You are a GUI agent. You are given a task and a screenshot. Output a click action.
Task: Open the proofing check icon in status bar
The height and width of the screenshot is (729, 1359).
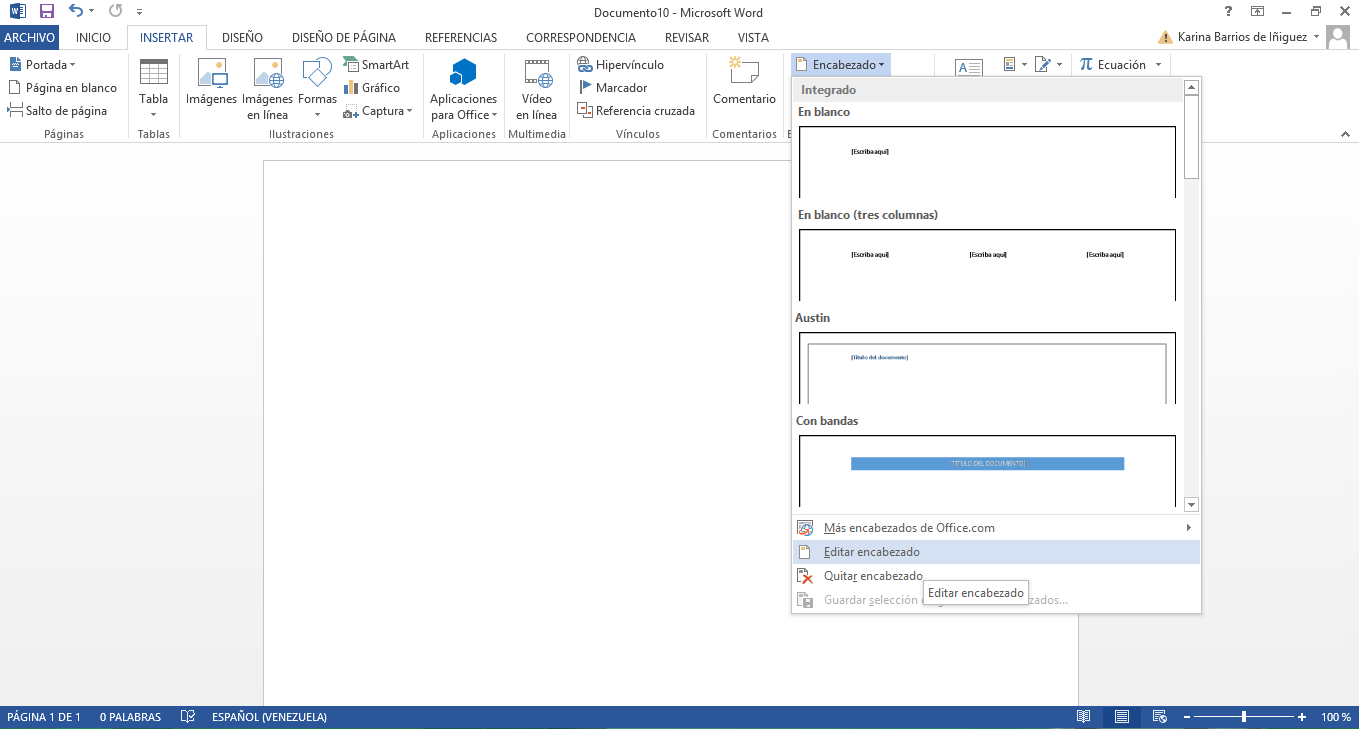(x=187, y=717)
